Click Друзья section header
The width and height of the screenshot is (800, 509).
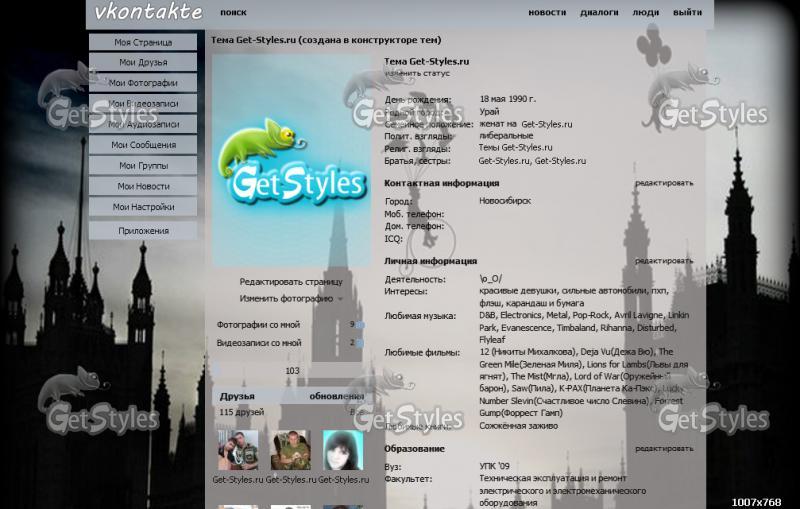[237, 396]
